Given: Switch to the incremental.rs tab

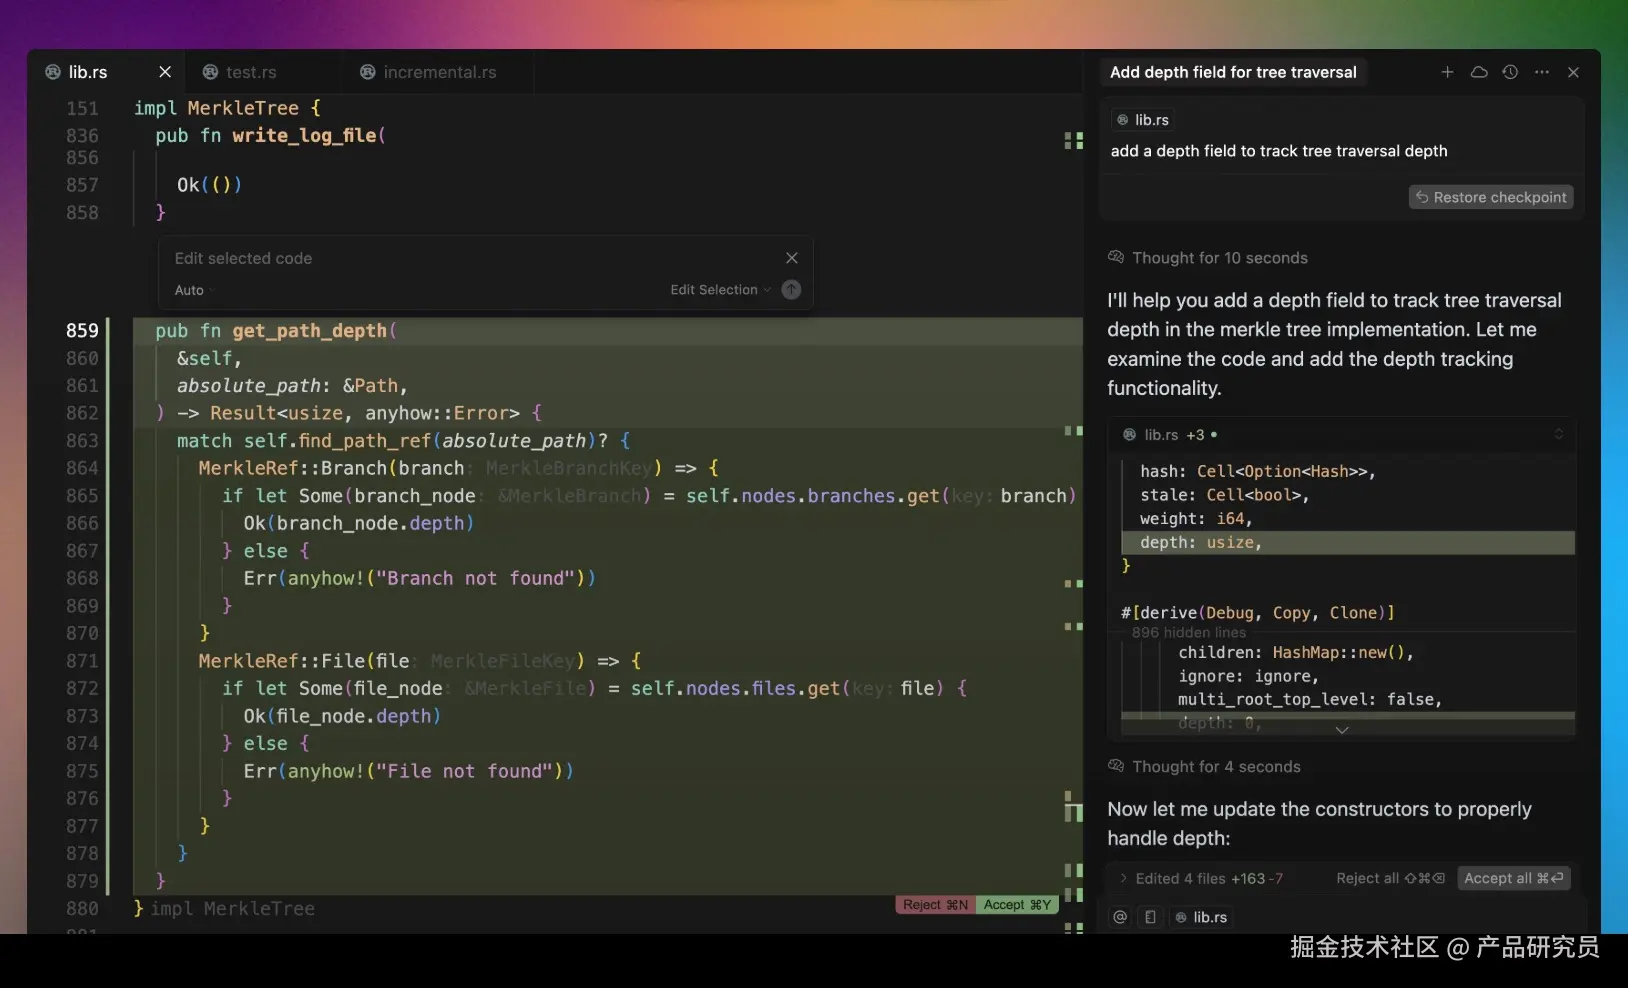Looking at the screenshot, I should [440, 72].
